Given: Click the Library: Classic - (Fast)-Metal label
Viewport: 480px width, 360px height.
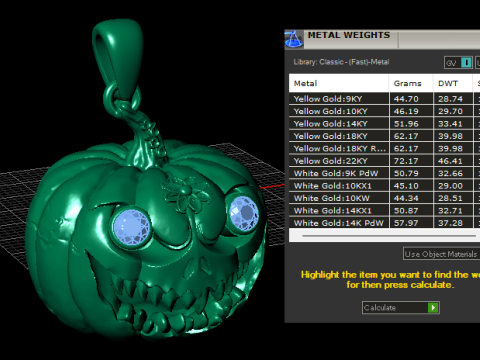Looking at the screenshot, I should (x=341, y=62).
